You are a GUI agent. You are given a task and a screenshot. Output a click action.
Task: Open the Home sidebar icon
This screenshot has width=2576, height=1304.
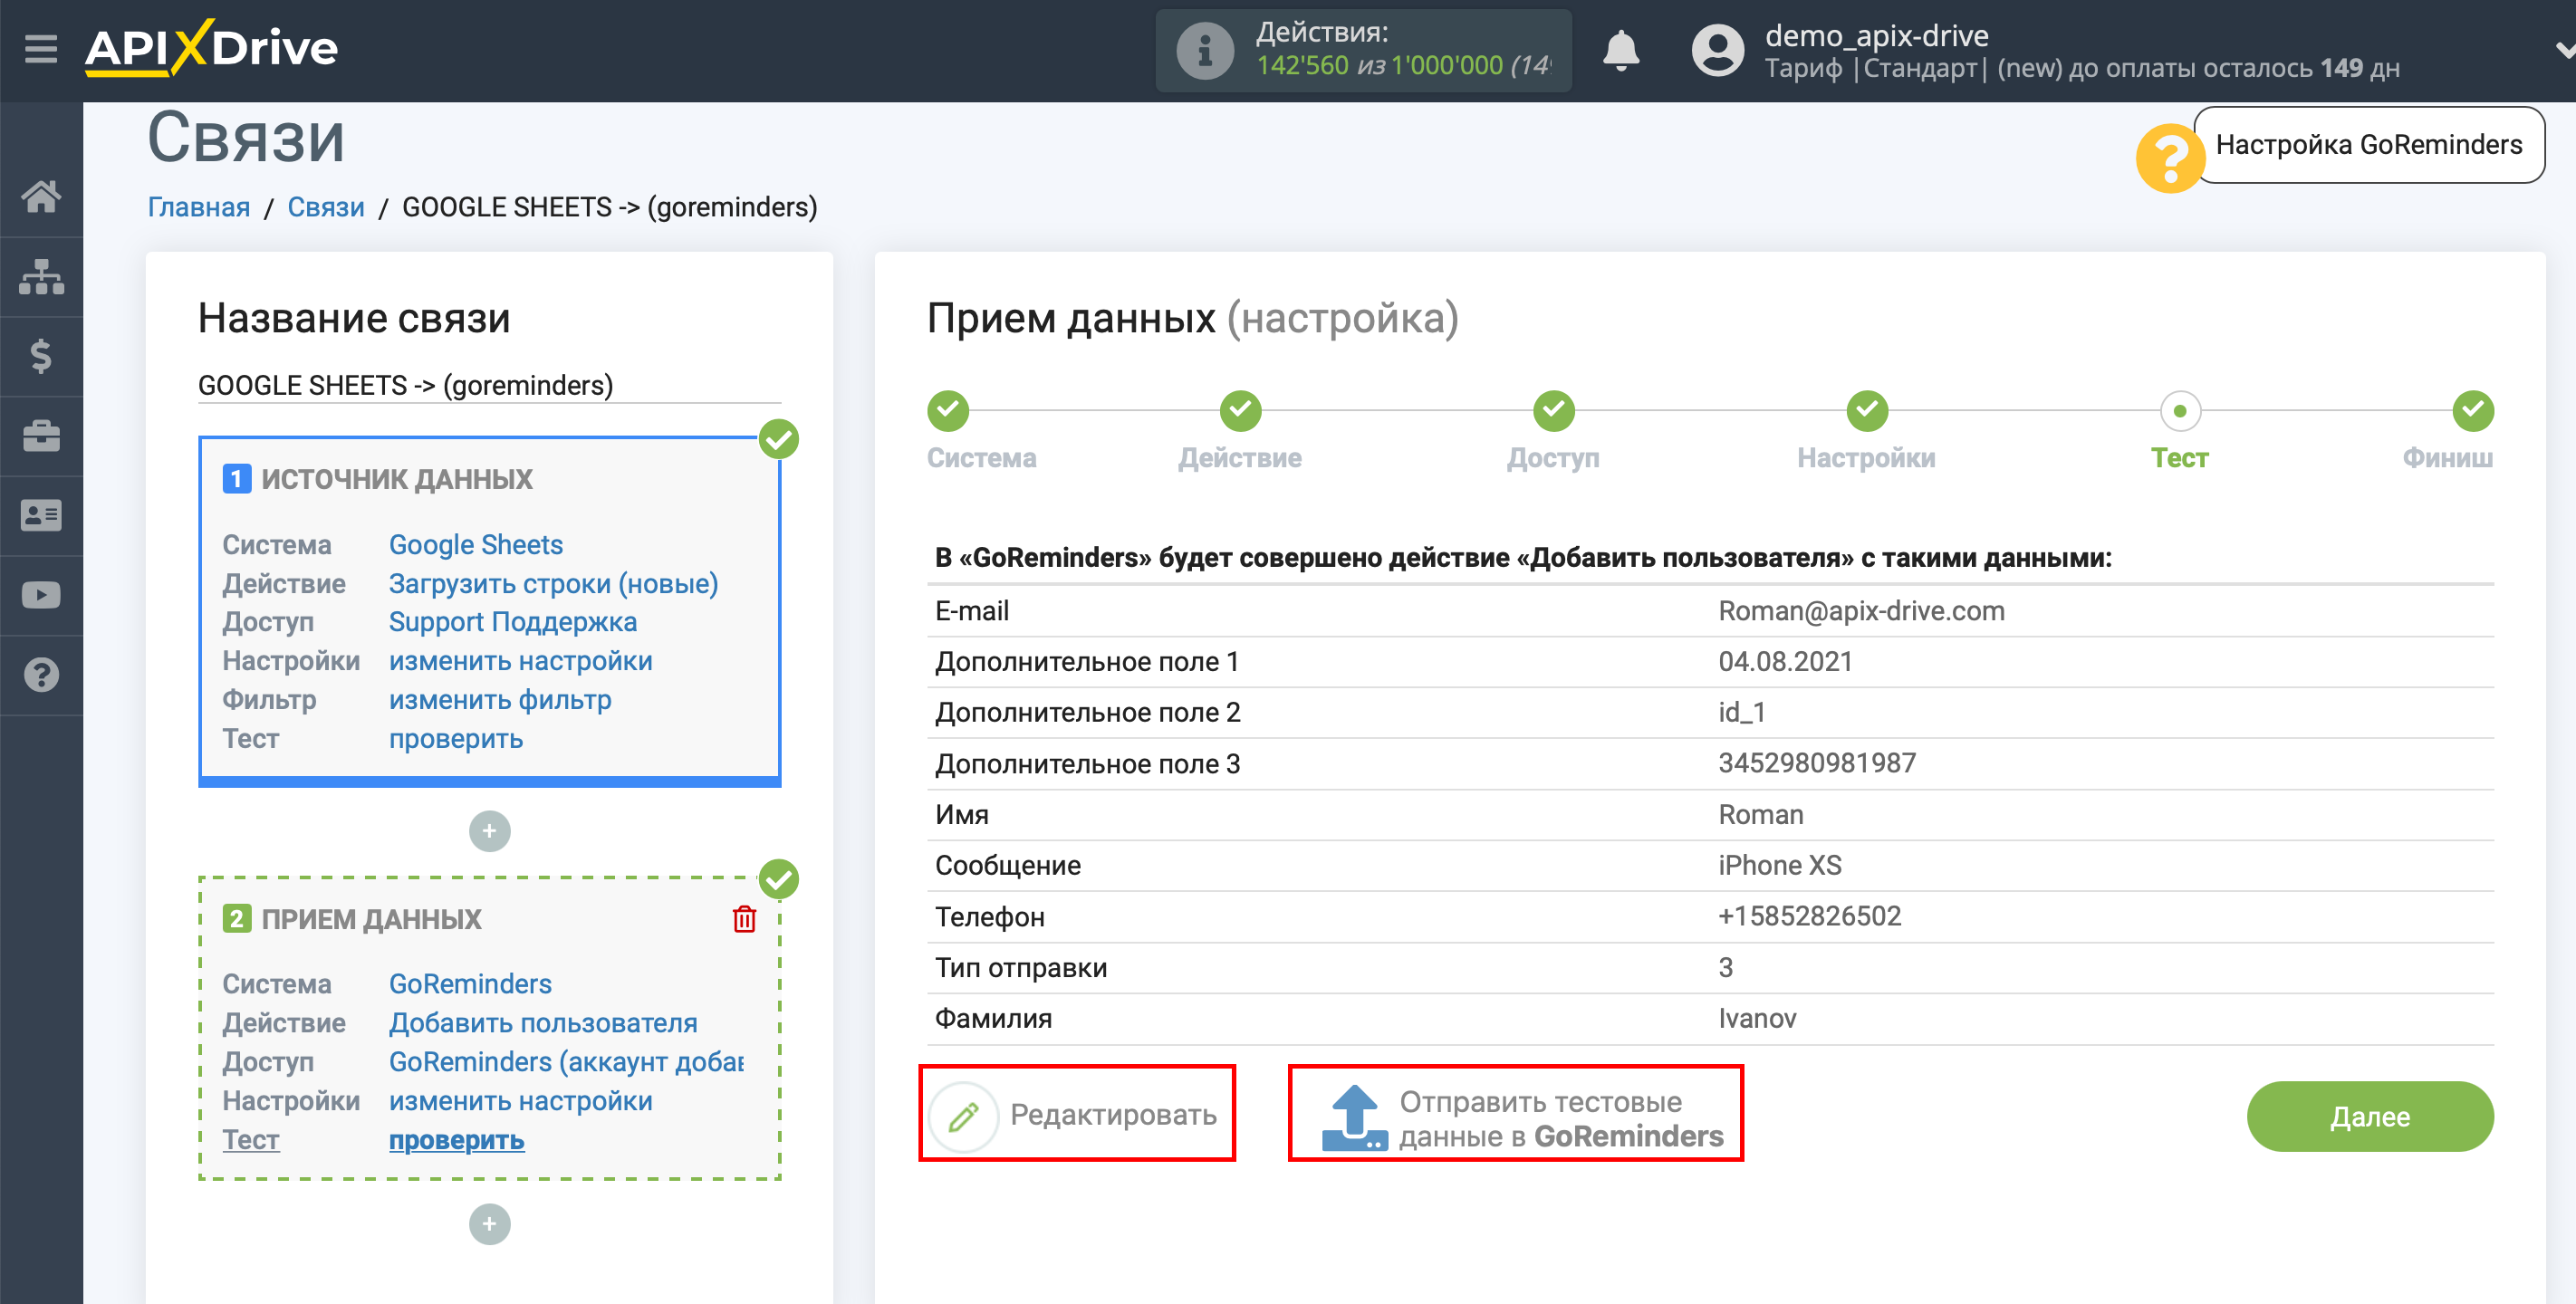coord(41,196)
